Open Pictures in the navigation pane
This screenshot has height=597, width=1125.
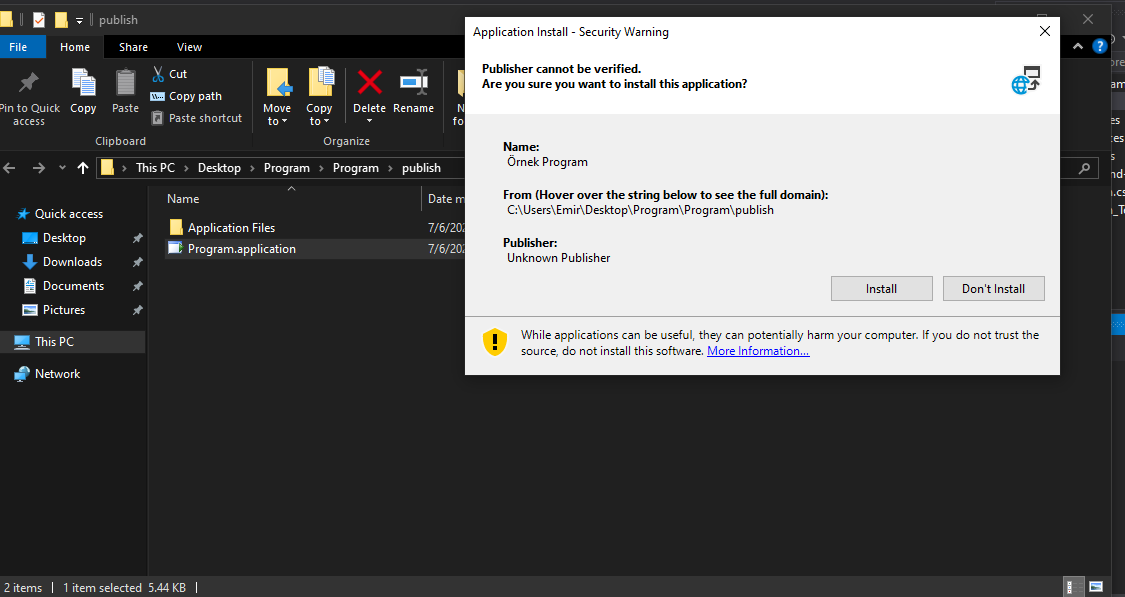(x=64, y=310)
